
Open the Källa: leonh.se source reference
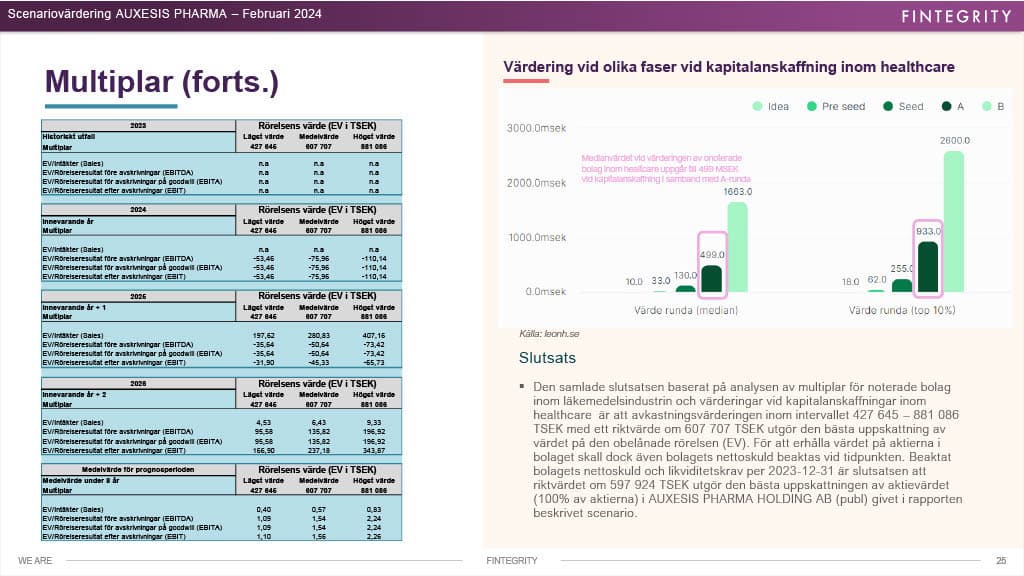[549, 334]
